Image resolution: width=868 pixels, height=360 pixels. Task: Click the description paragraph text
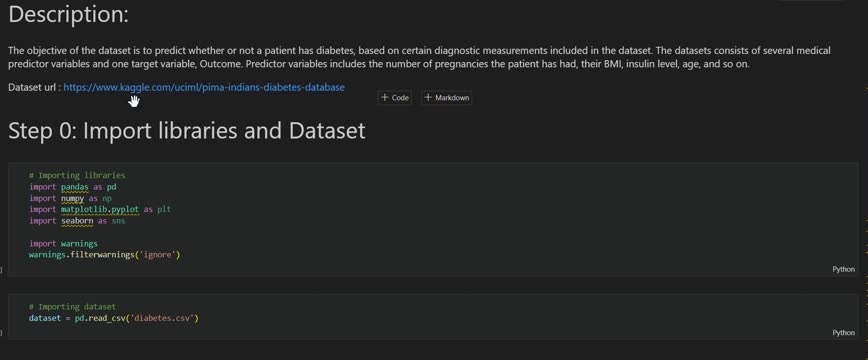coord(419,57)
